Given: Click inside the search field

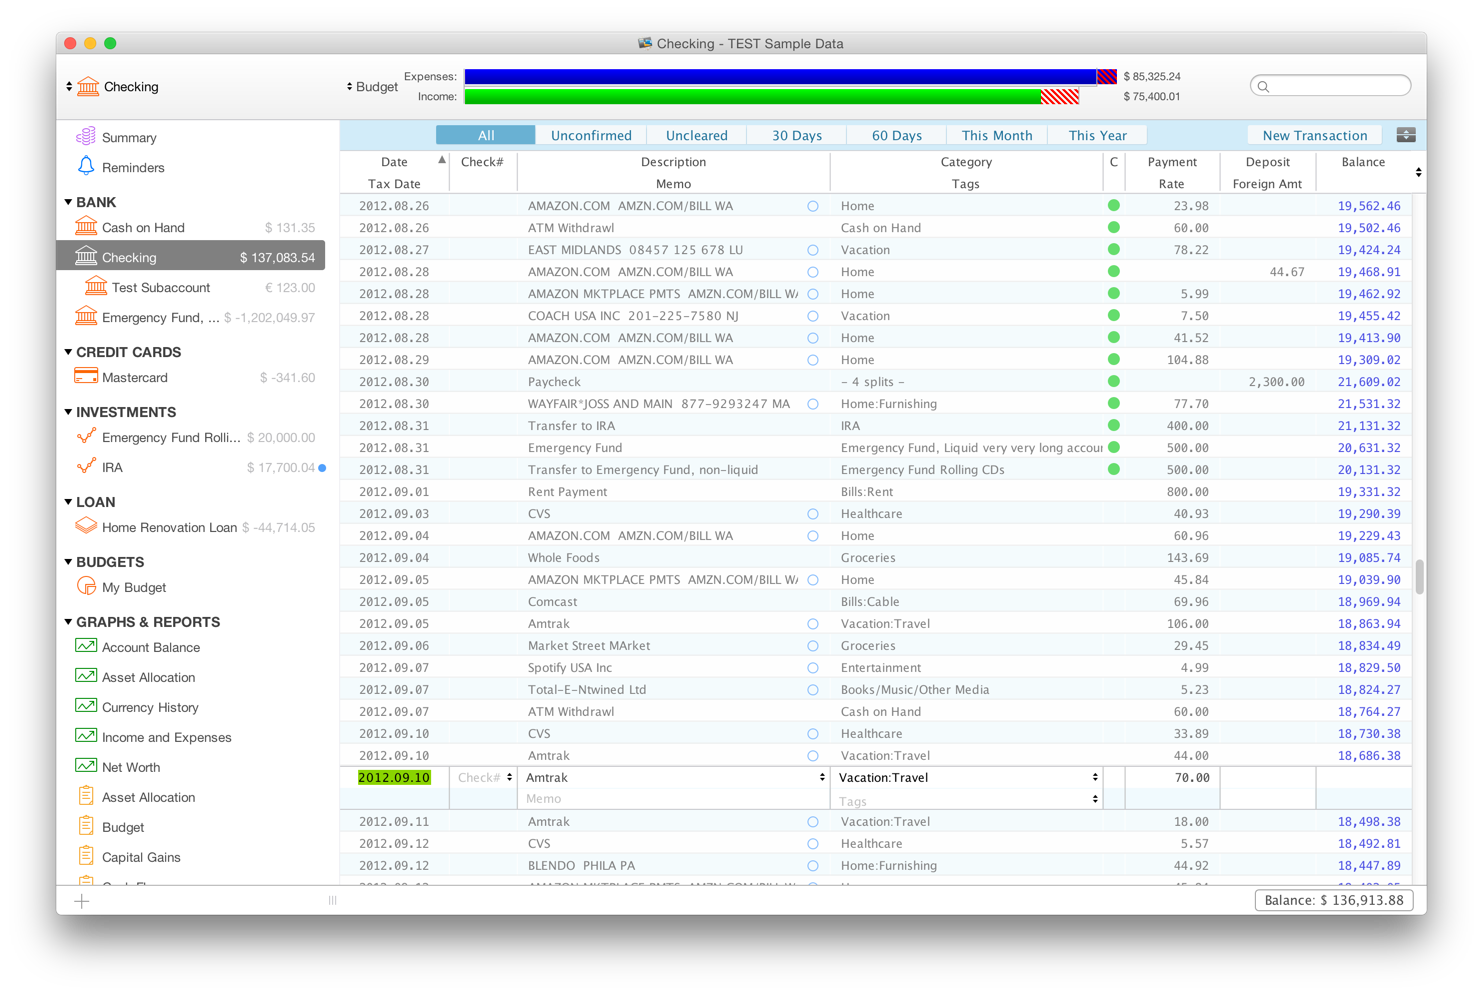Looking at the screenshot, I should pos(1330,85).
